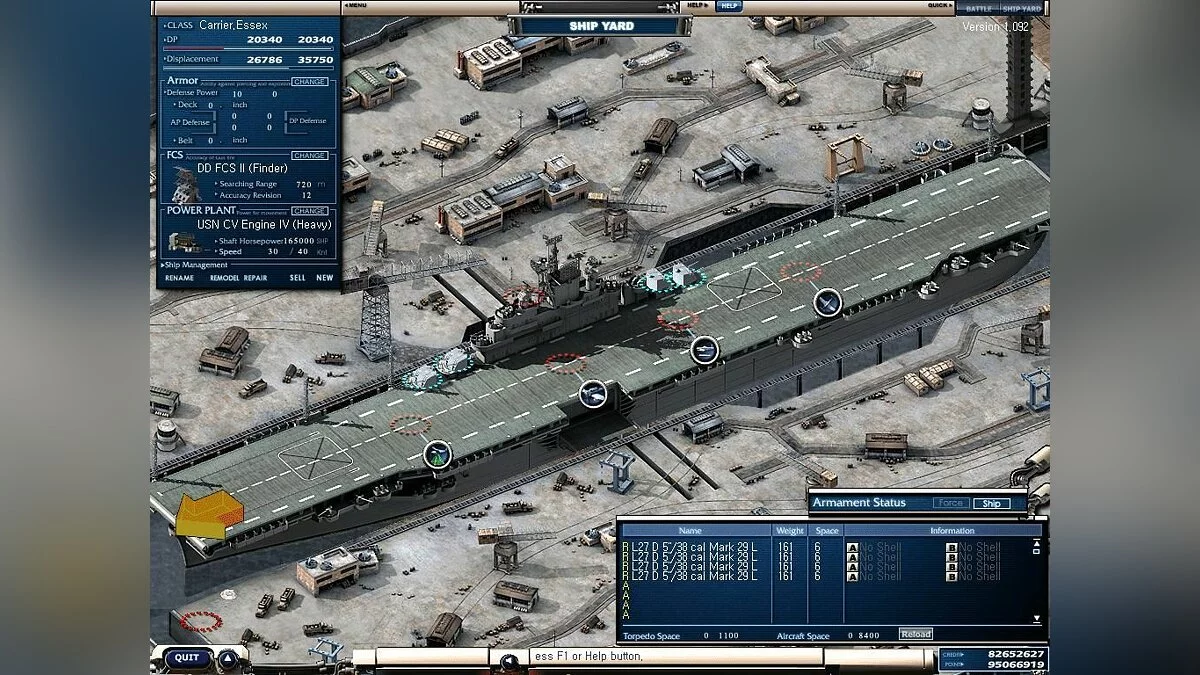This screenshot has width=1200, height=675.
Task: Select the A shell slot of the first gun
Action: click(852, 548)
